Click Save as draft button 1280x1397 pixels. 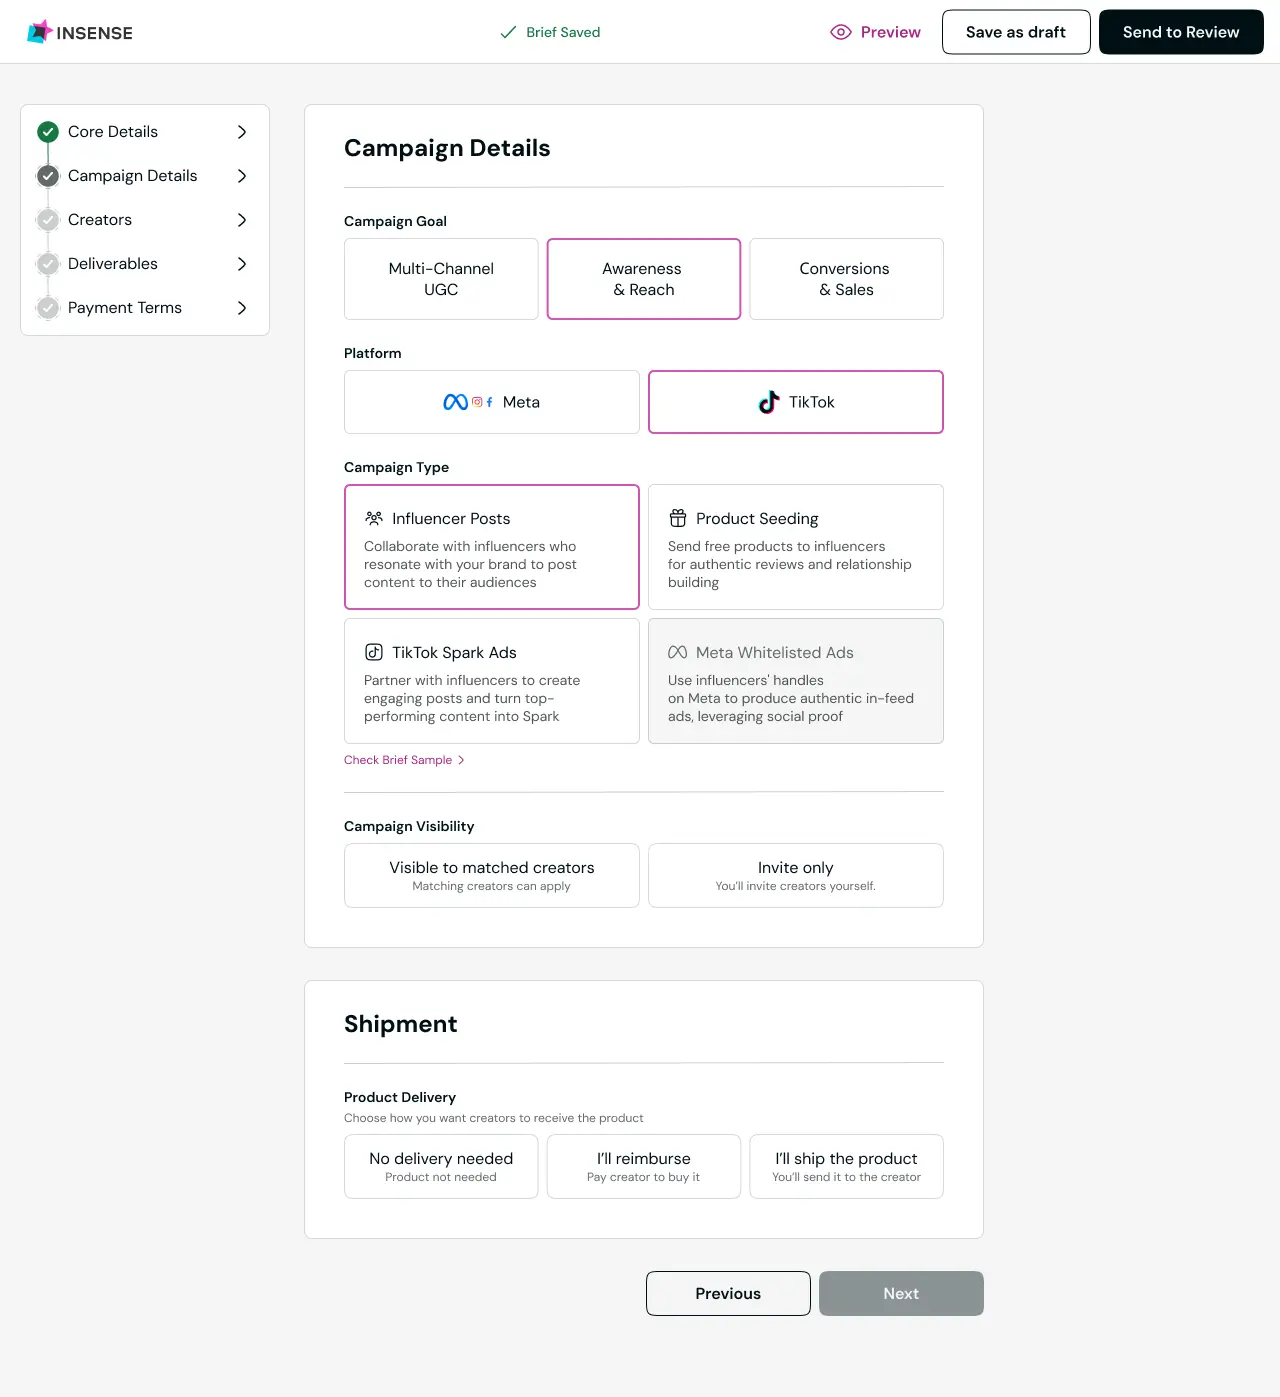[1016, 32]
